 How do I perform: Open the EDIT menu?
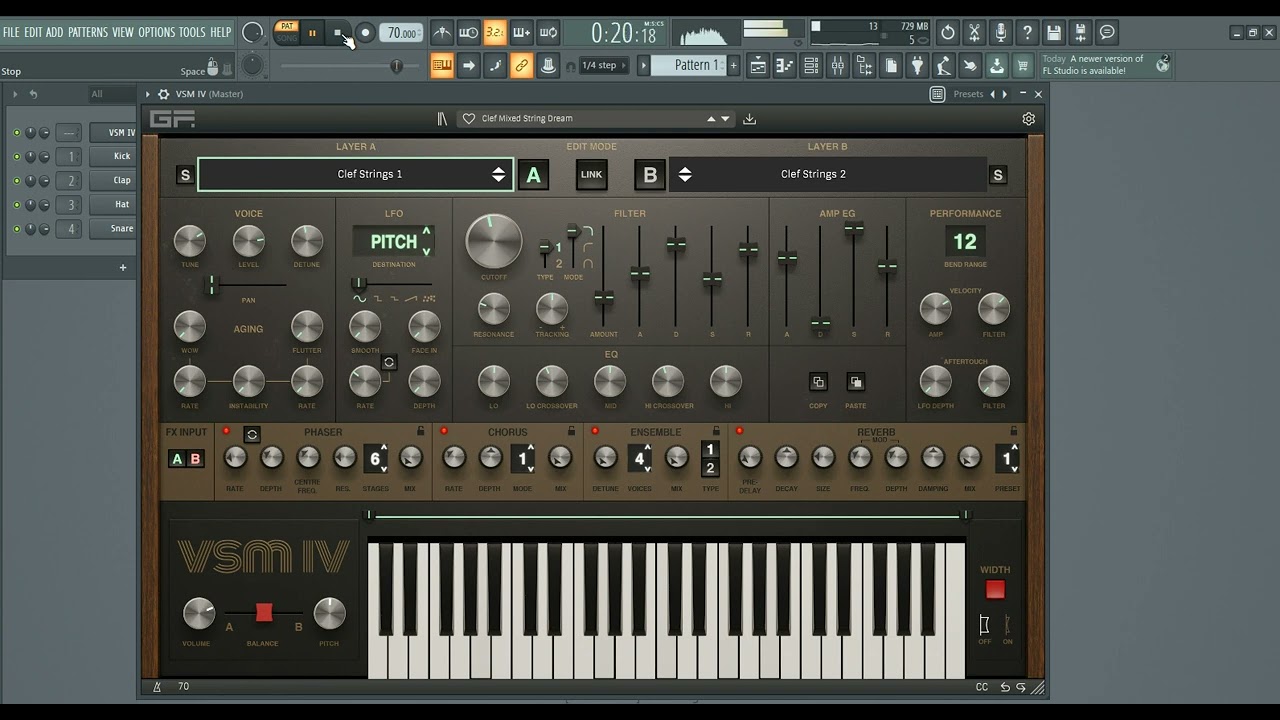tap(33, 32)
